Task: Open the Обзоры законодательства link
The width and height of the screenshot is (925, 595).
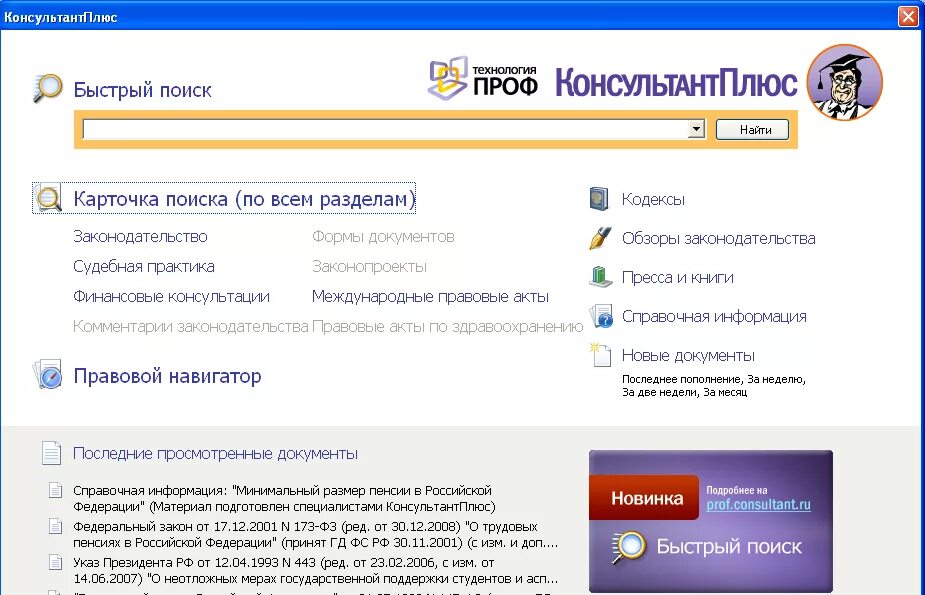Action: click(719, 238)
